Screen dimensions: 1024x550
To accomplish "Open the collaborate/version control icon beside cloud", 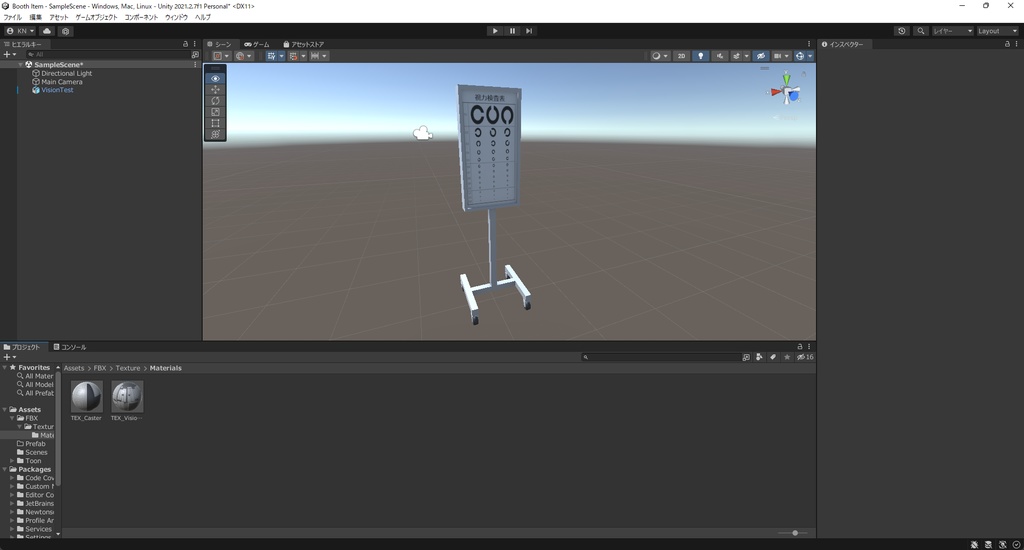I will 65,31.
